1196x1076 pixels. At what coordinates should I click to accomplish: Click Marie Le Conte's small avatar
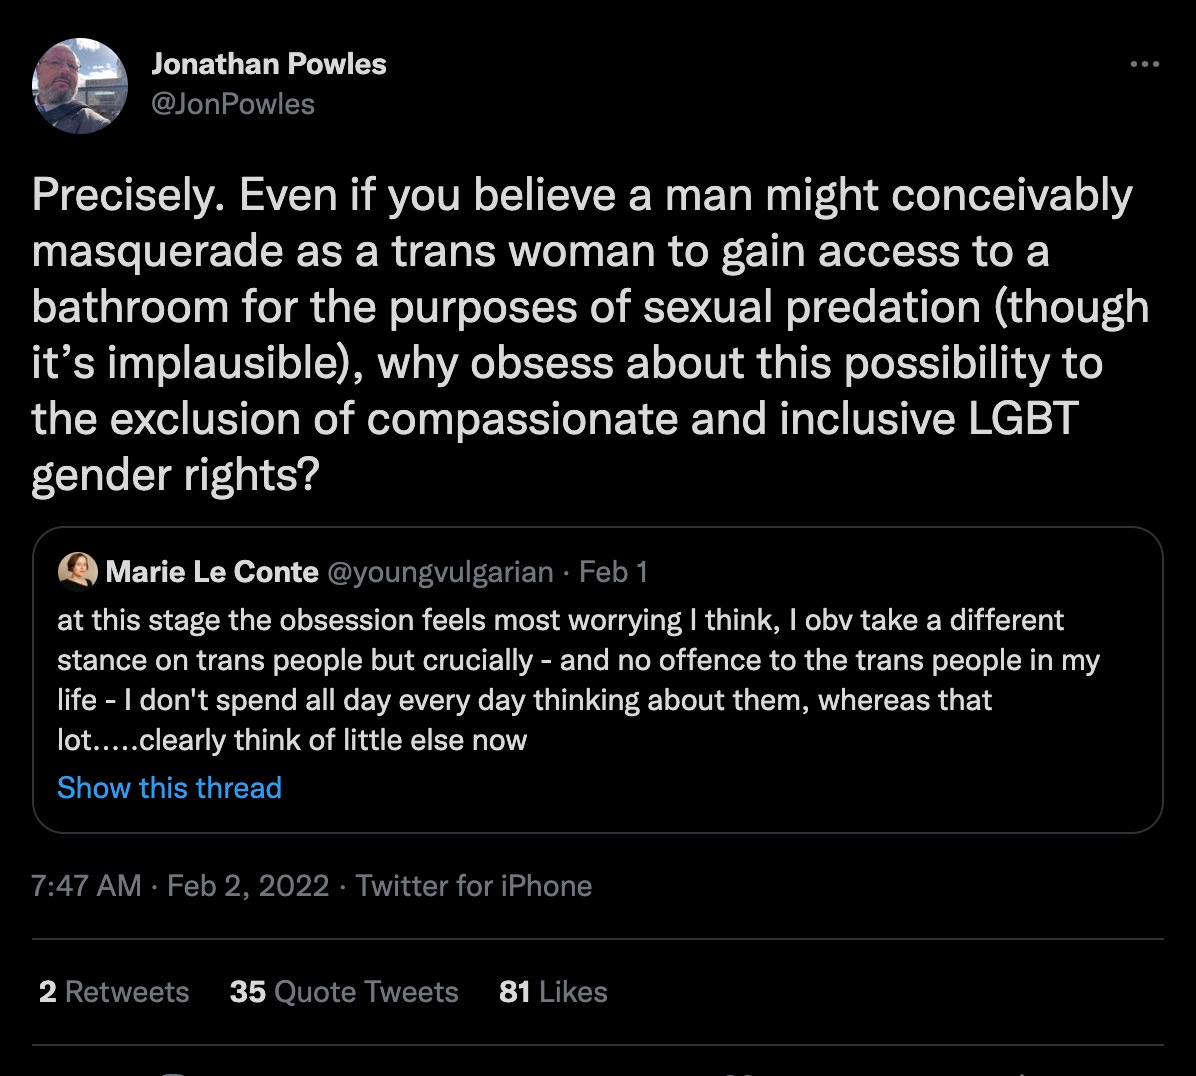[78, 571]
